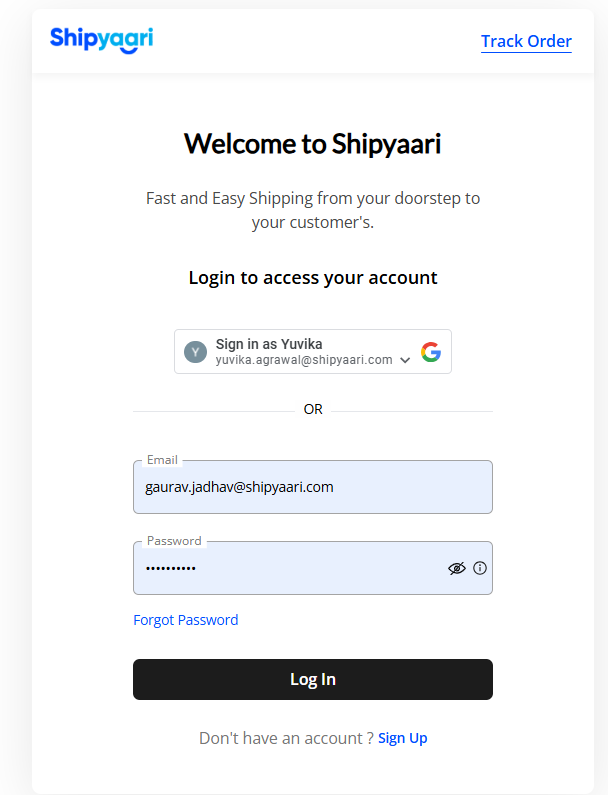Click the OR divider text

coord(313,409)
